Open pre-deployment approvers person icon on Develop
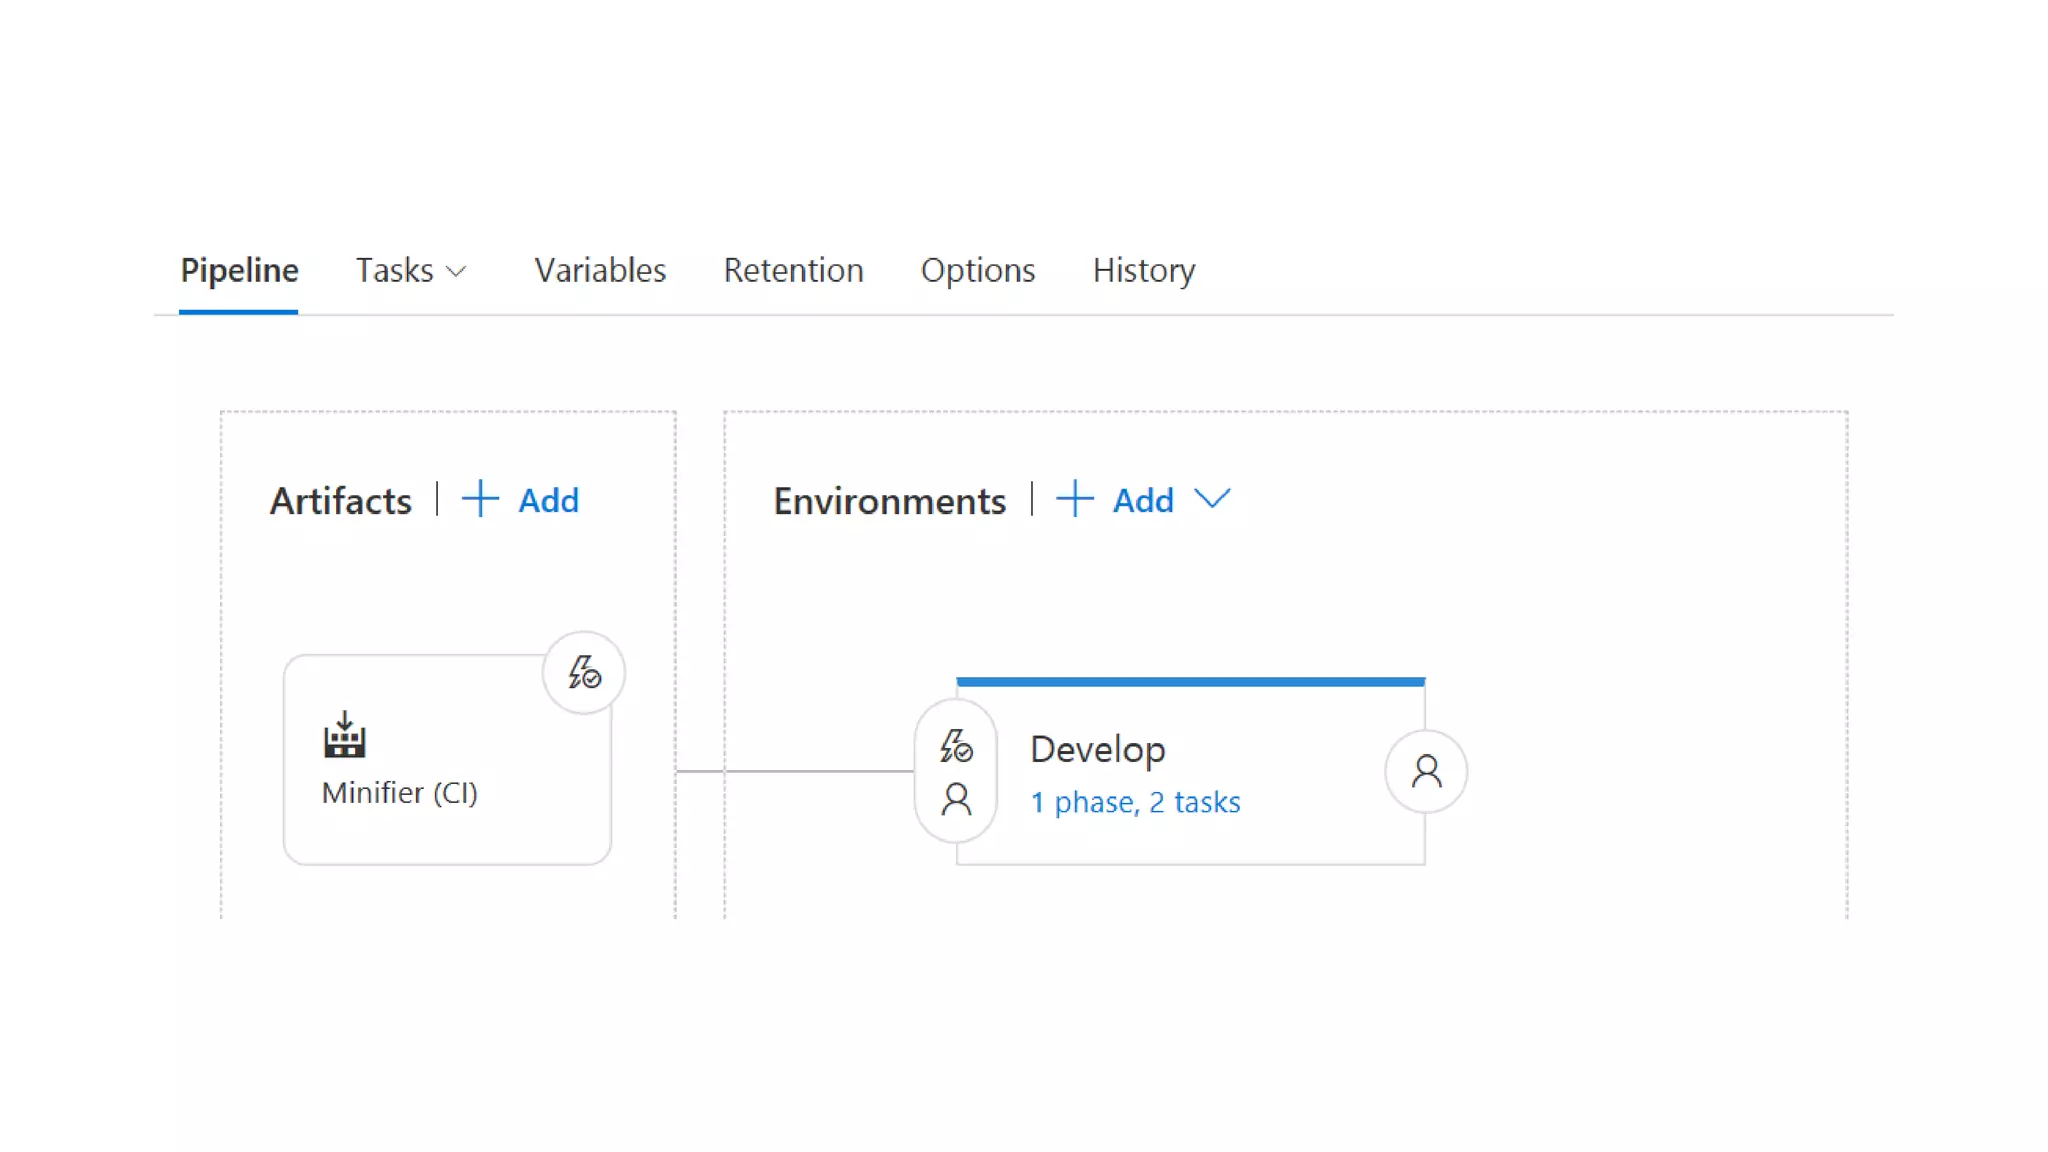The image size is (2048, 1152). 956,799
